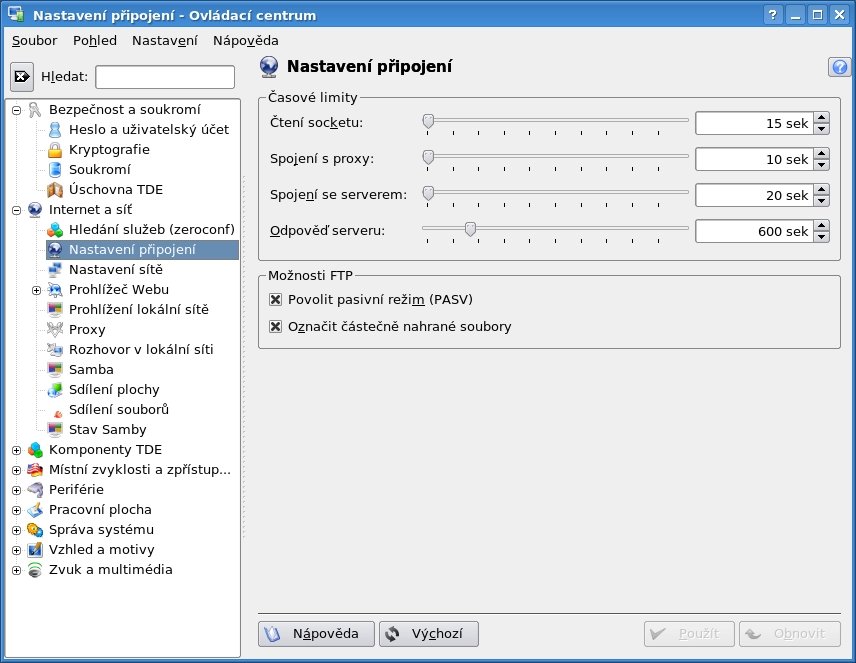Click the 600 sek value field
Image resolution: width=856 pixels, height=663 pixels.
(x=754, y=231)
